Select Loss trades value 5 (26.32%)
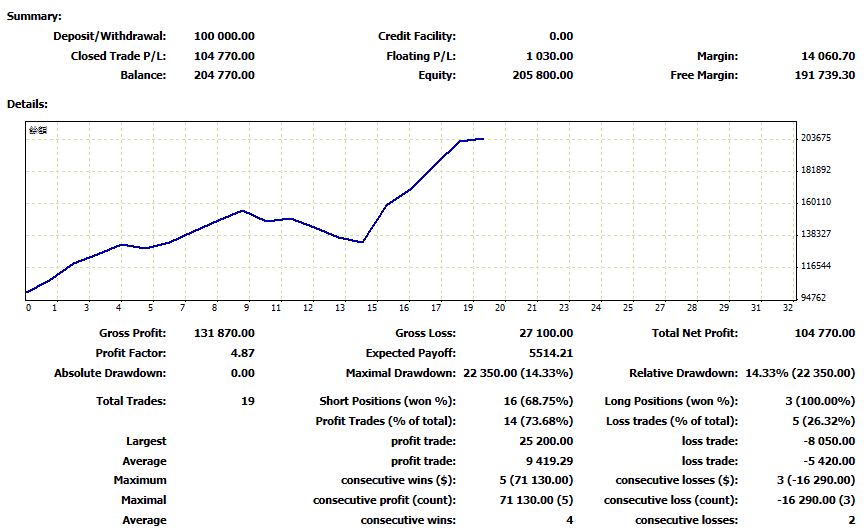The height and width of the screenshot is (530, 864). (x=824, y=421)
